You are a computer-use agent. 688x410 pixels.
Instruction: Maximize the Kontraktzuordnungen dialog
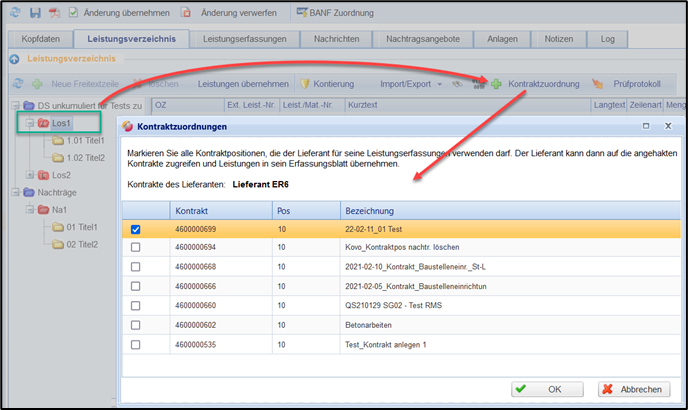click(x=646, y=127)
